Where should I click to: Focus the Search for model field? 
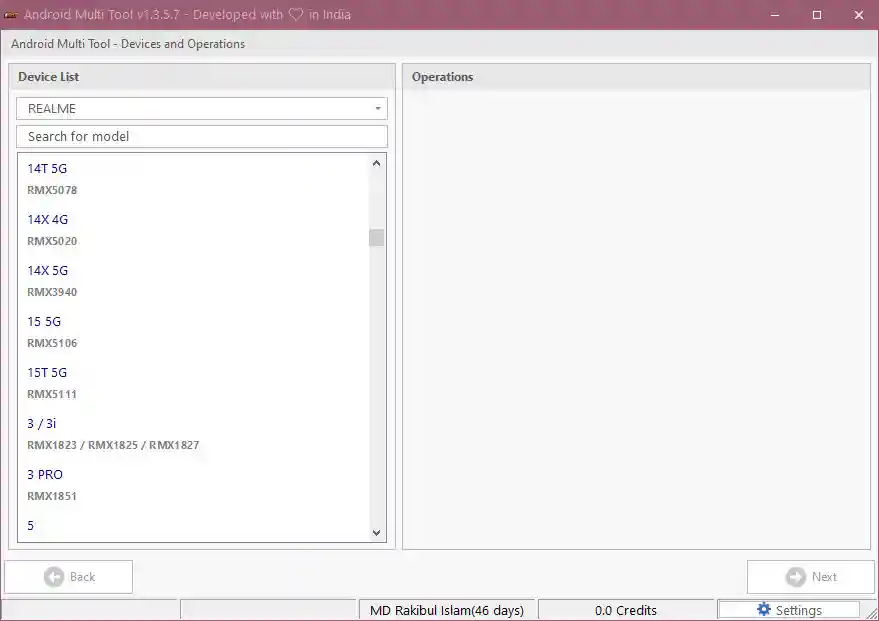point(201,137)
